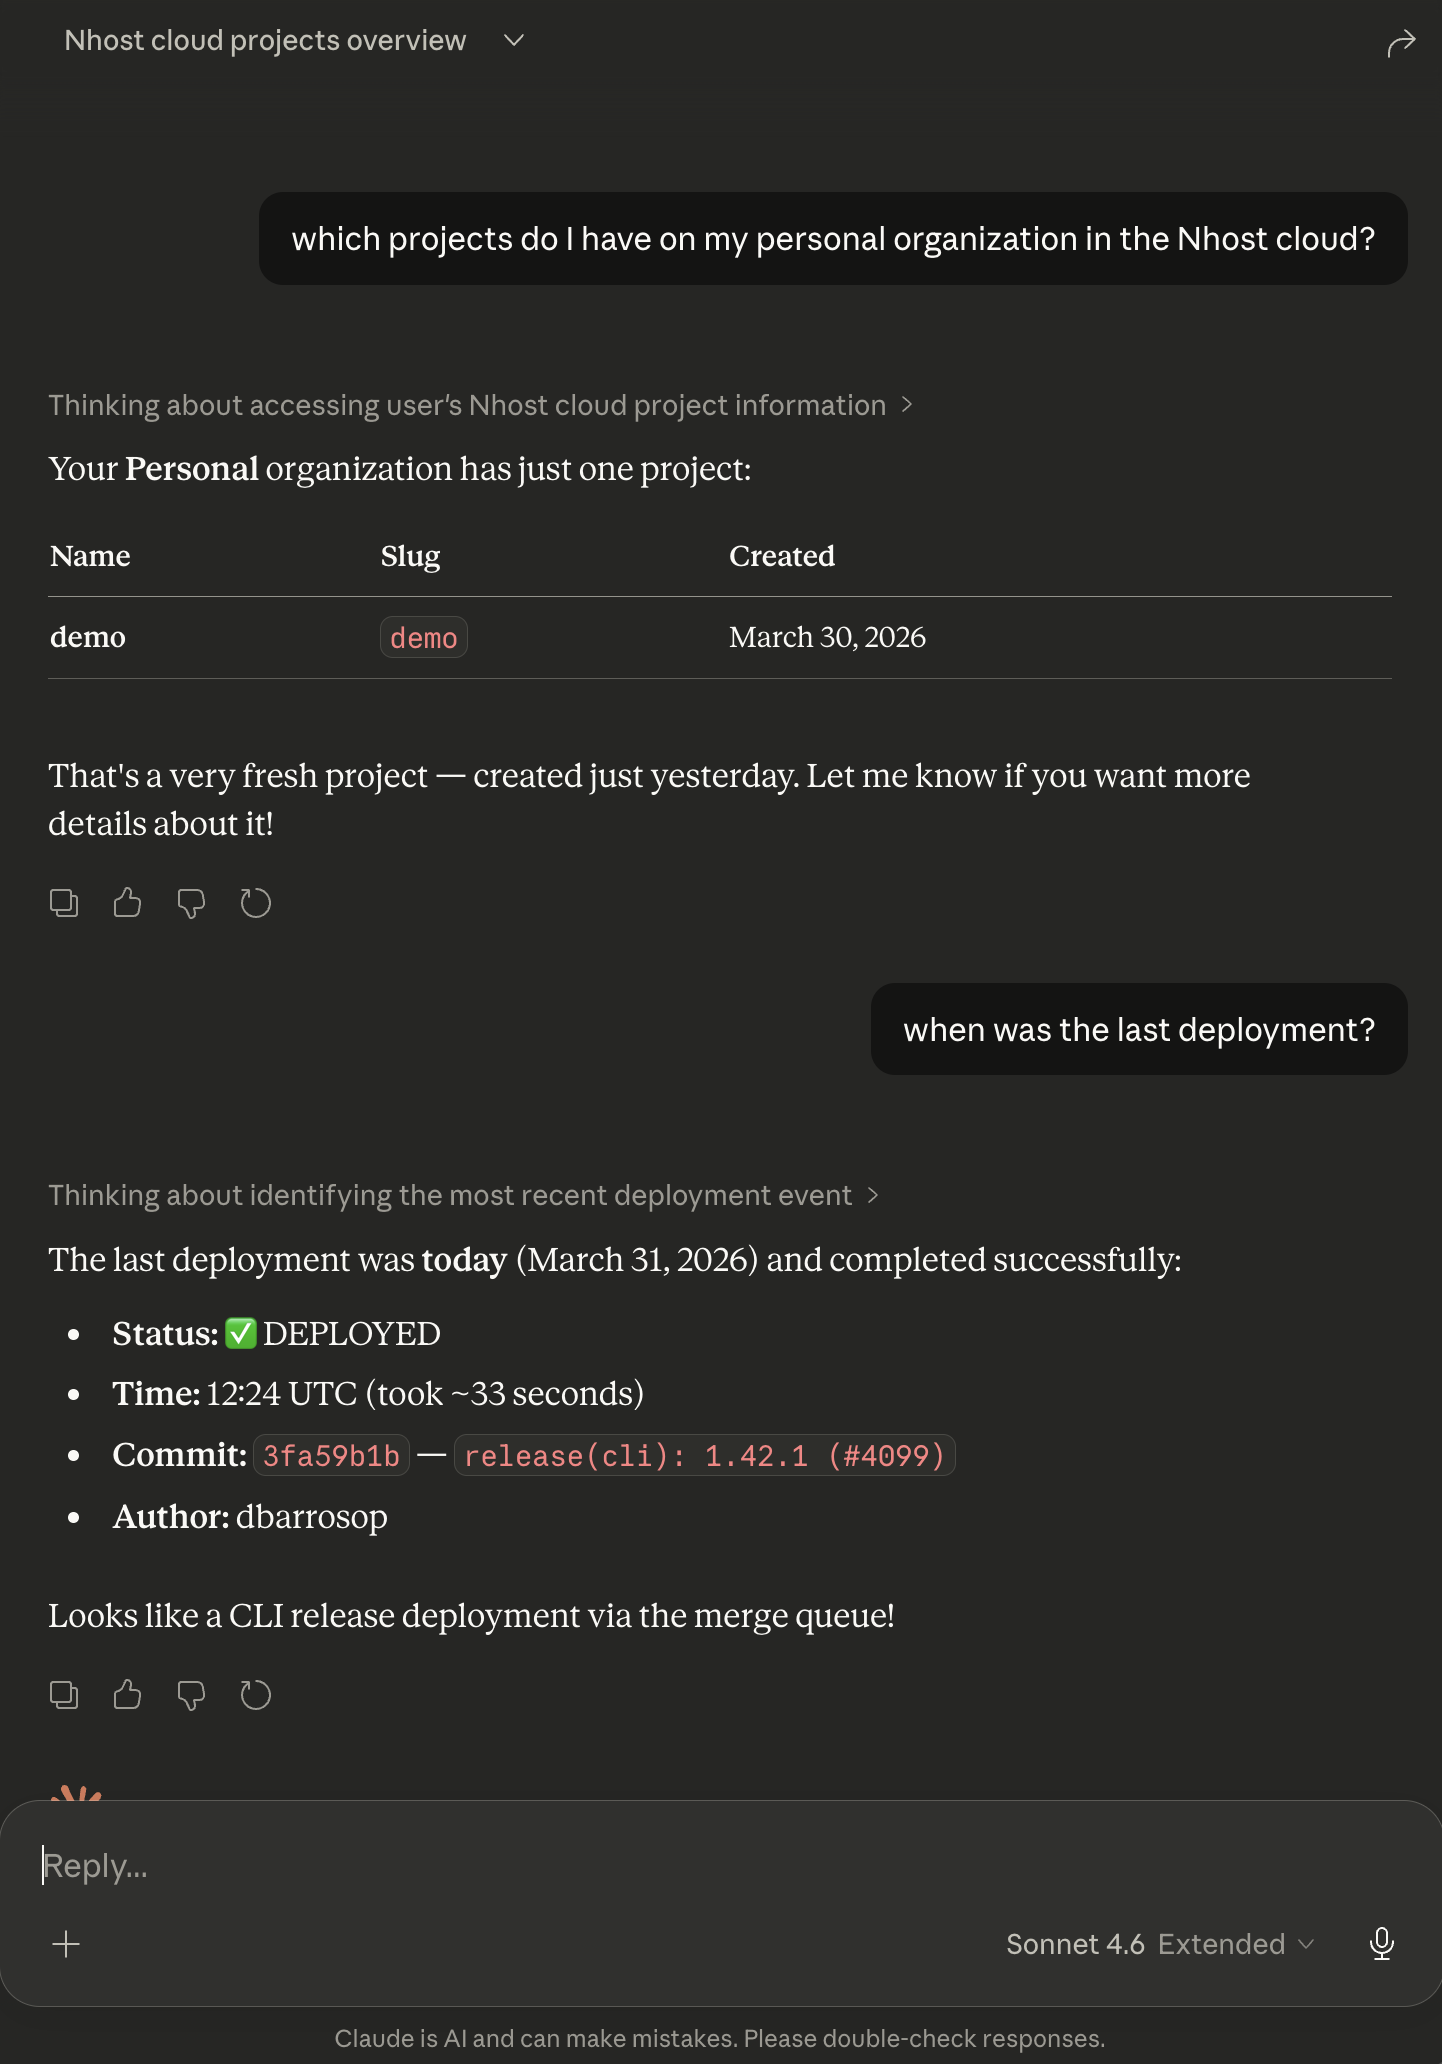Share the conversation via top-right arrow icon
The width and height of the screenshot is (1442, 2064).
(1401, 42)
